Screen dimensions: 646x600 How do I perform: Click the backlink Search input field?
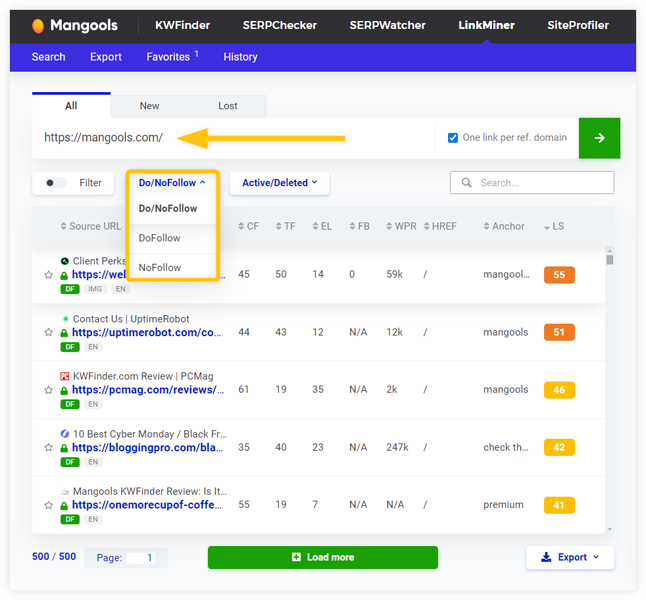click(532, 183)
